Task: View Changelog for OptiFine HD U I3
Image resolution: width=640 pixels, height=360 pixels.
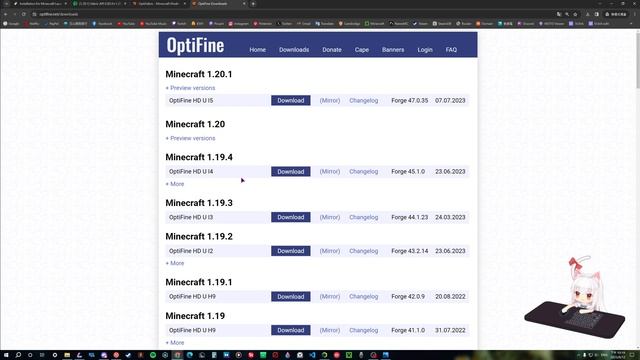Action: (364, 217)
